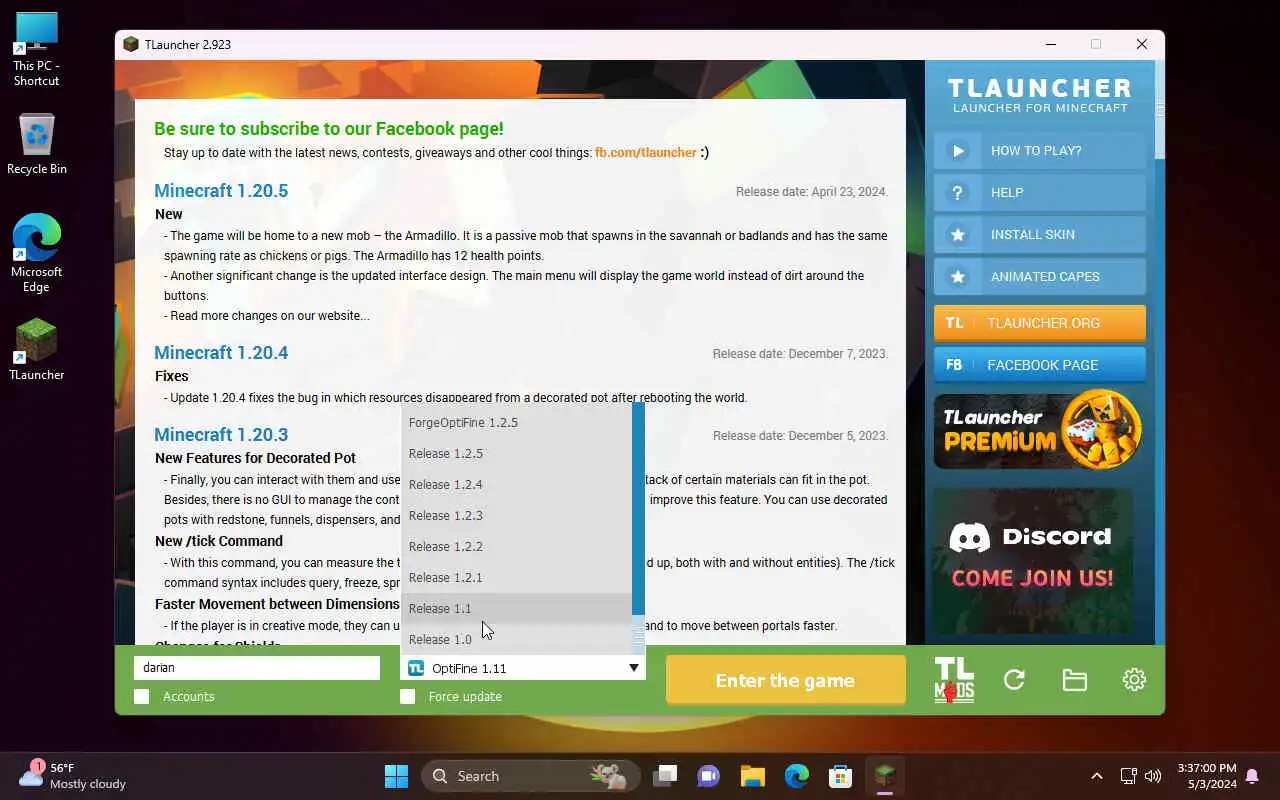Open the This PC desktop shortcut
The width and height of the screenshot is (1280, 800).
pyautogui.click(x=36, y=50)
